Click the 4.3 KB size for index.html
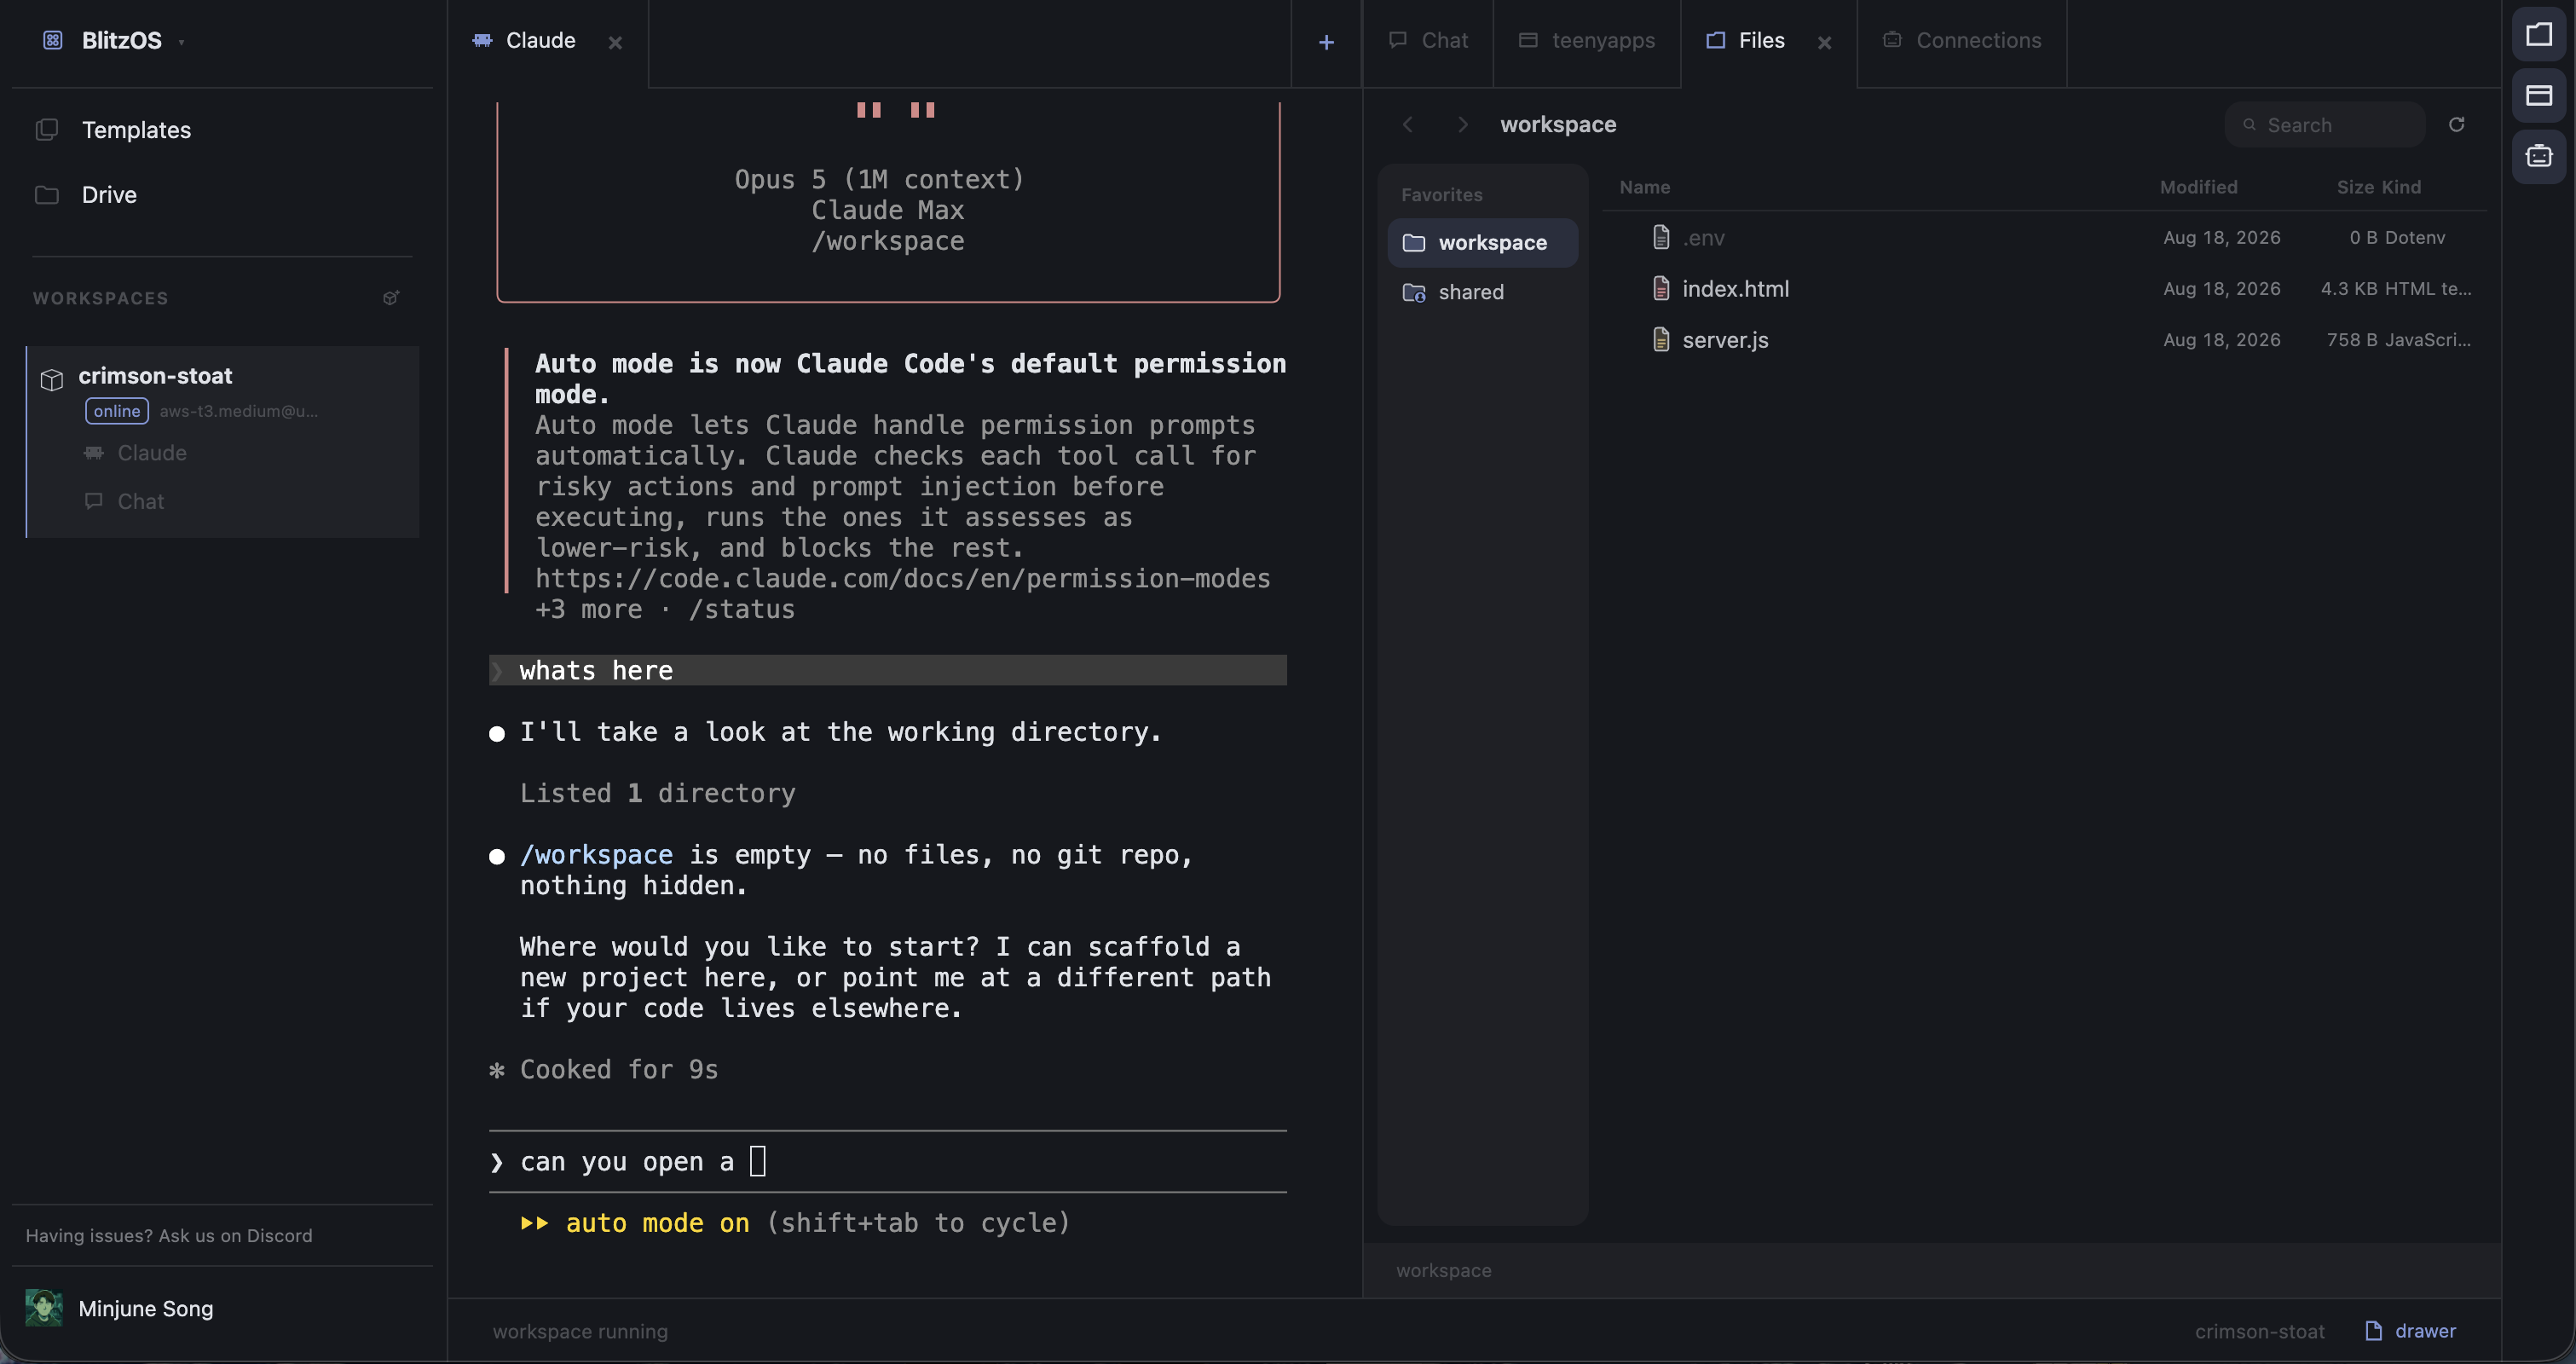Image resolution: width=2576 pixels, height=1364 pixels. coord(2349,289)
